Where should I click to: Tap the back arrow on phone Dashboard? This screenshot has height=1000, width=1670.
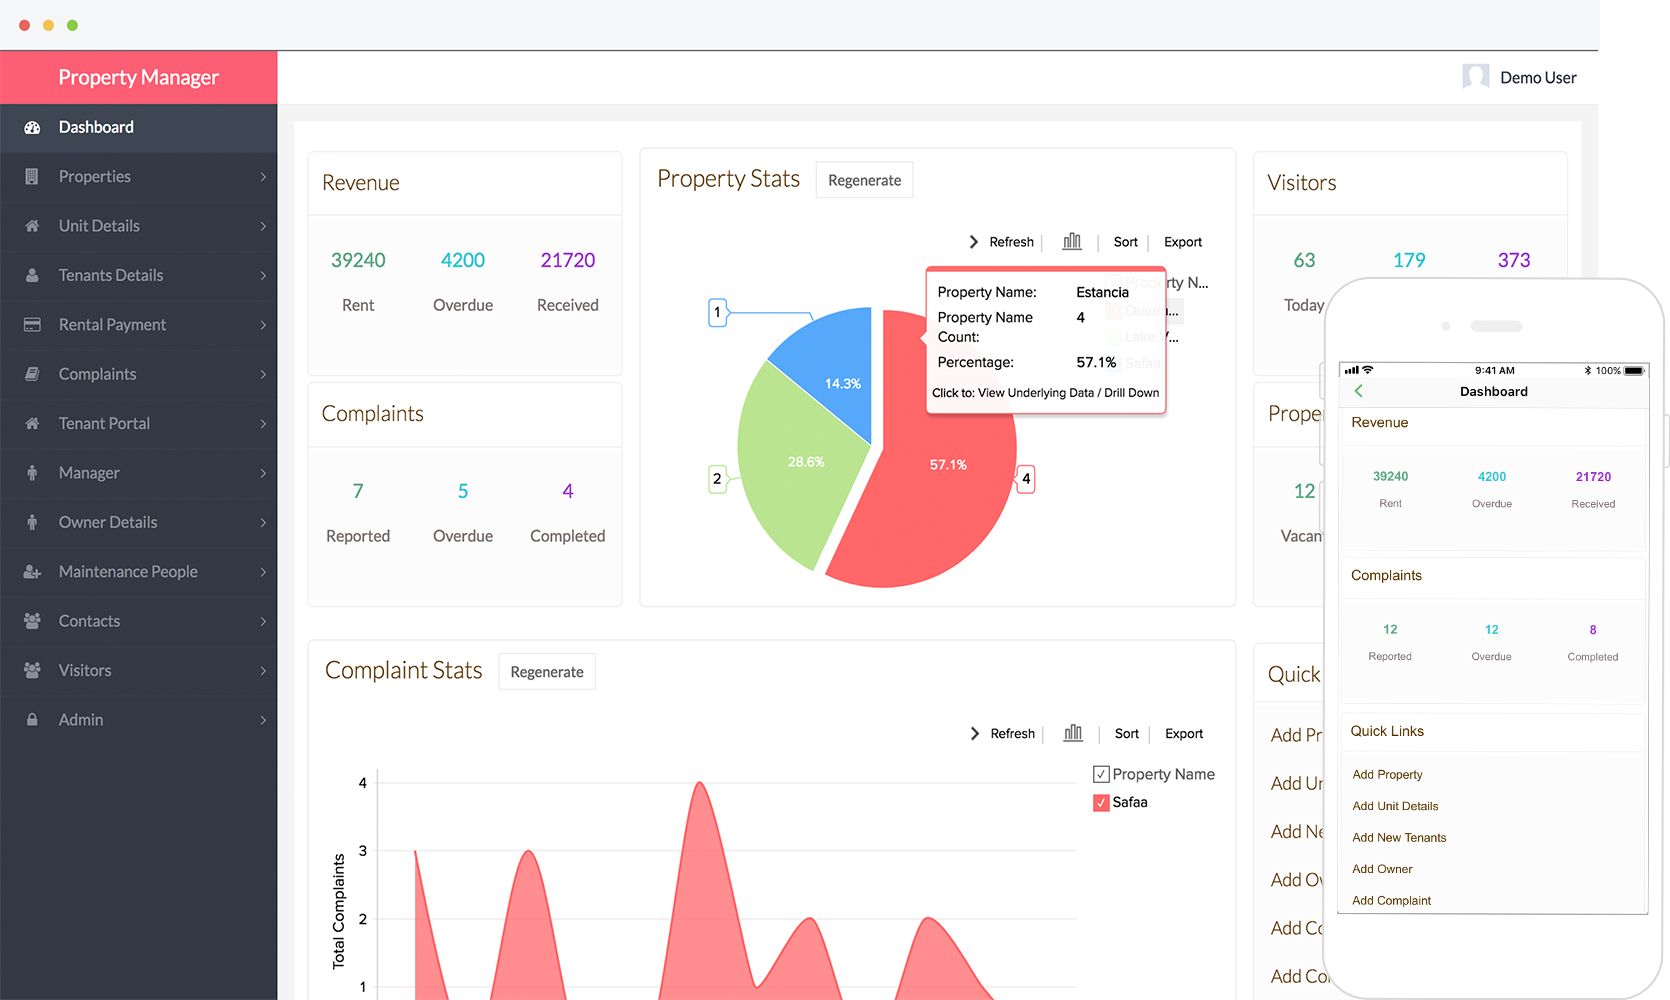[x=1358, y=391]
